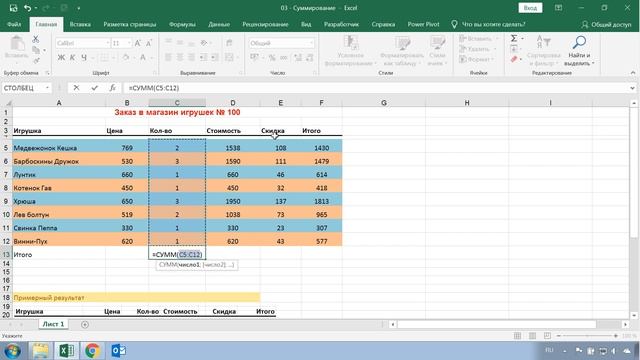Switch to the Формулы tab

182,24
